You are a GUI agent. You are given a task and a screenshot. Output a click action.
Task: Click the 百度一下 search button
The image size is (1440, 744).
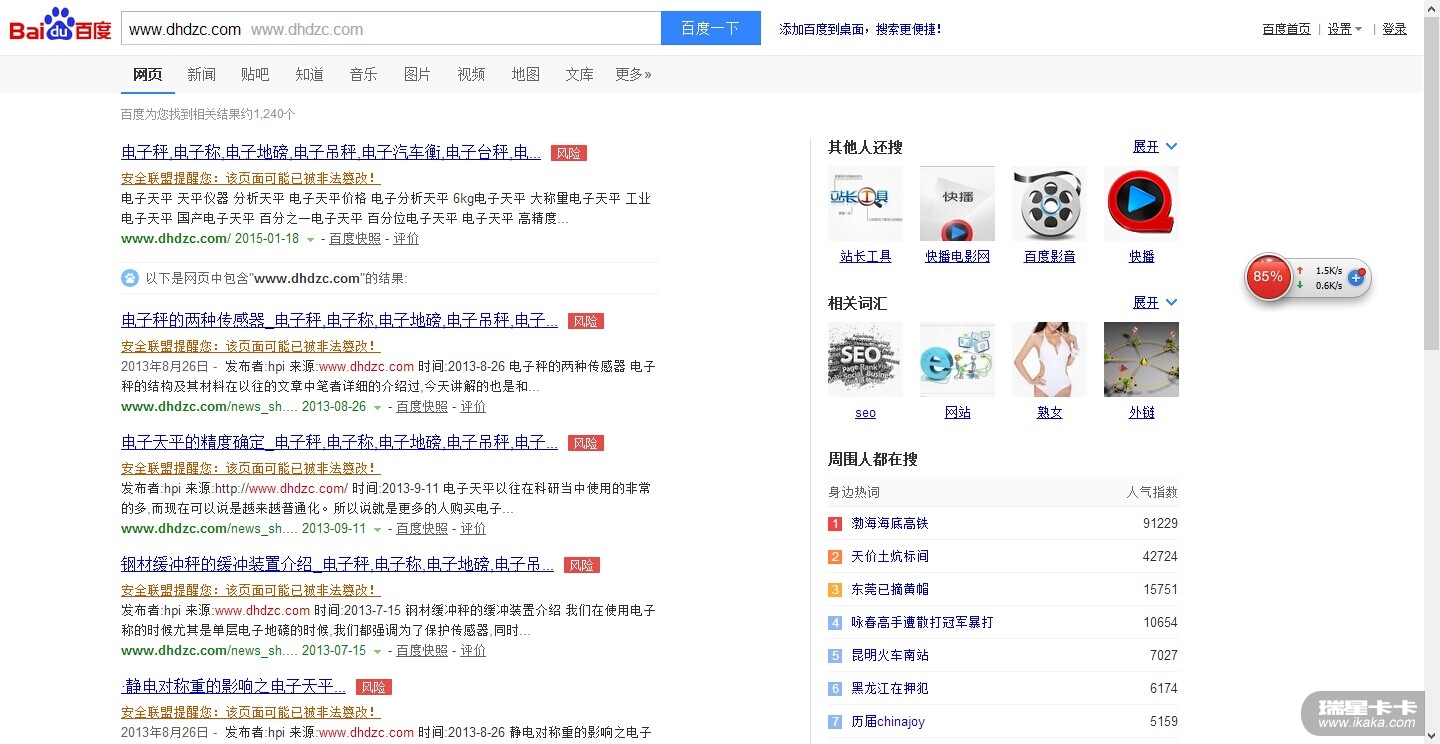coord(711,28)
